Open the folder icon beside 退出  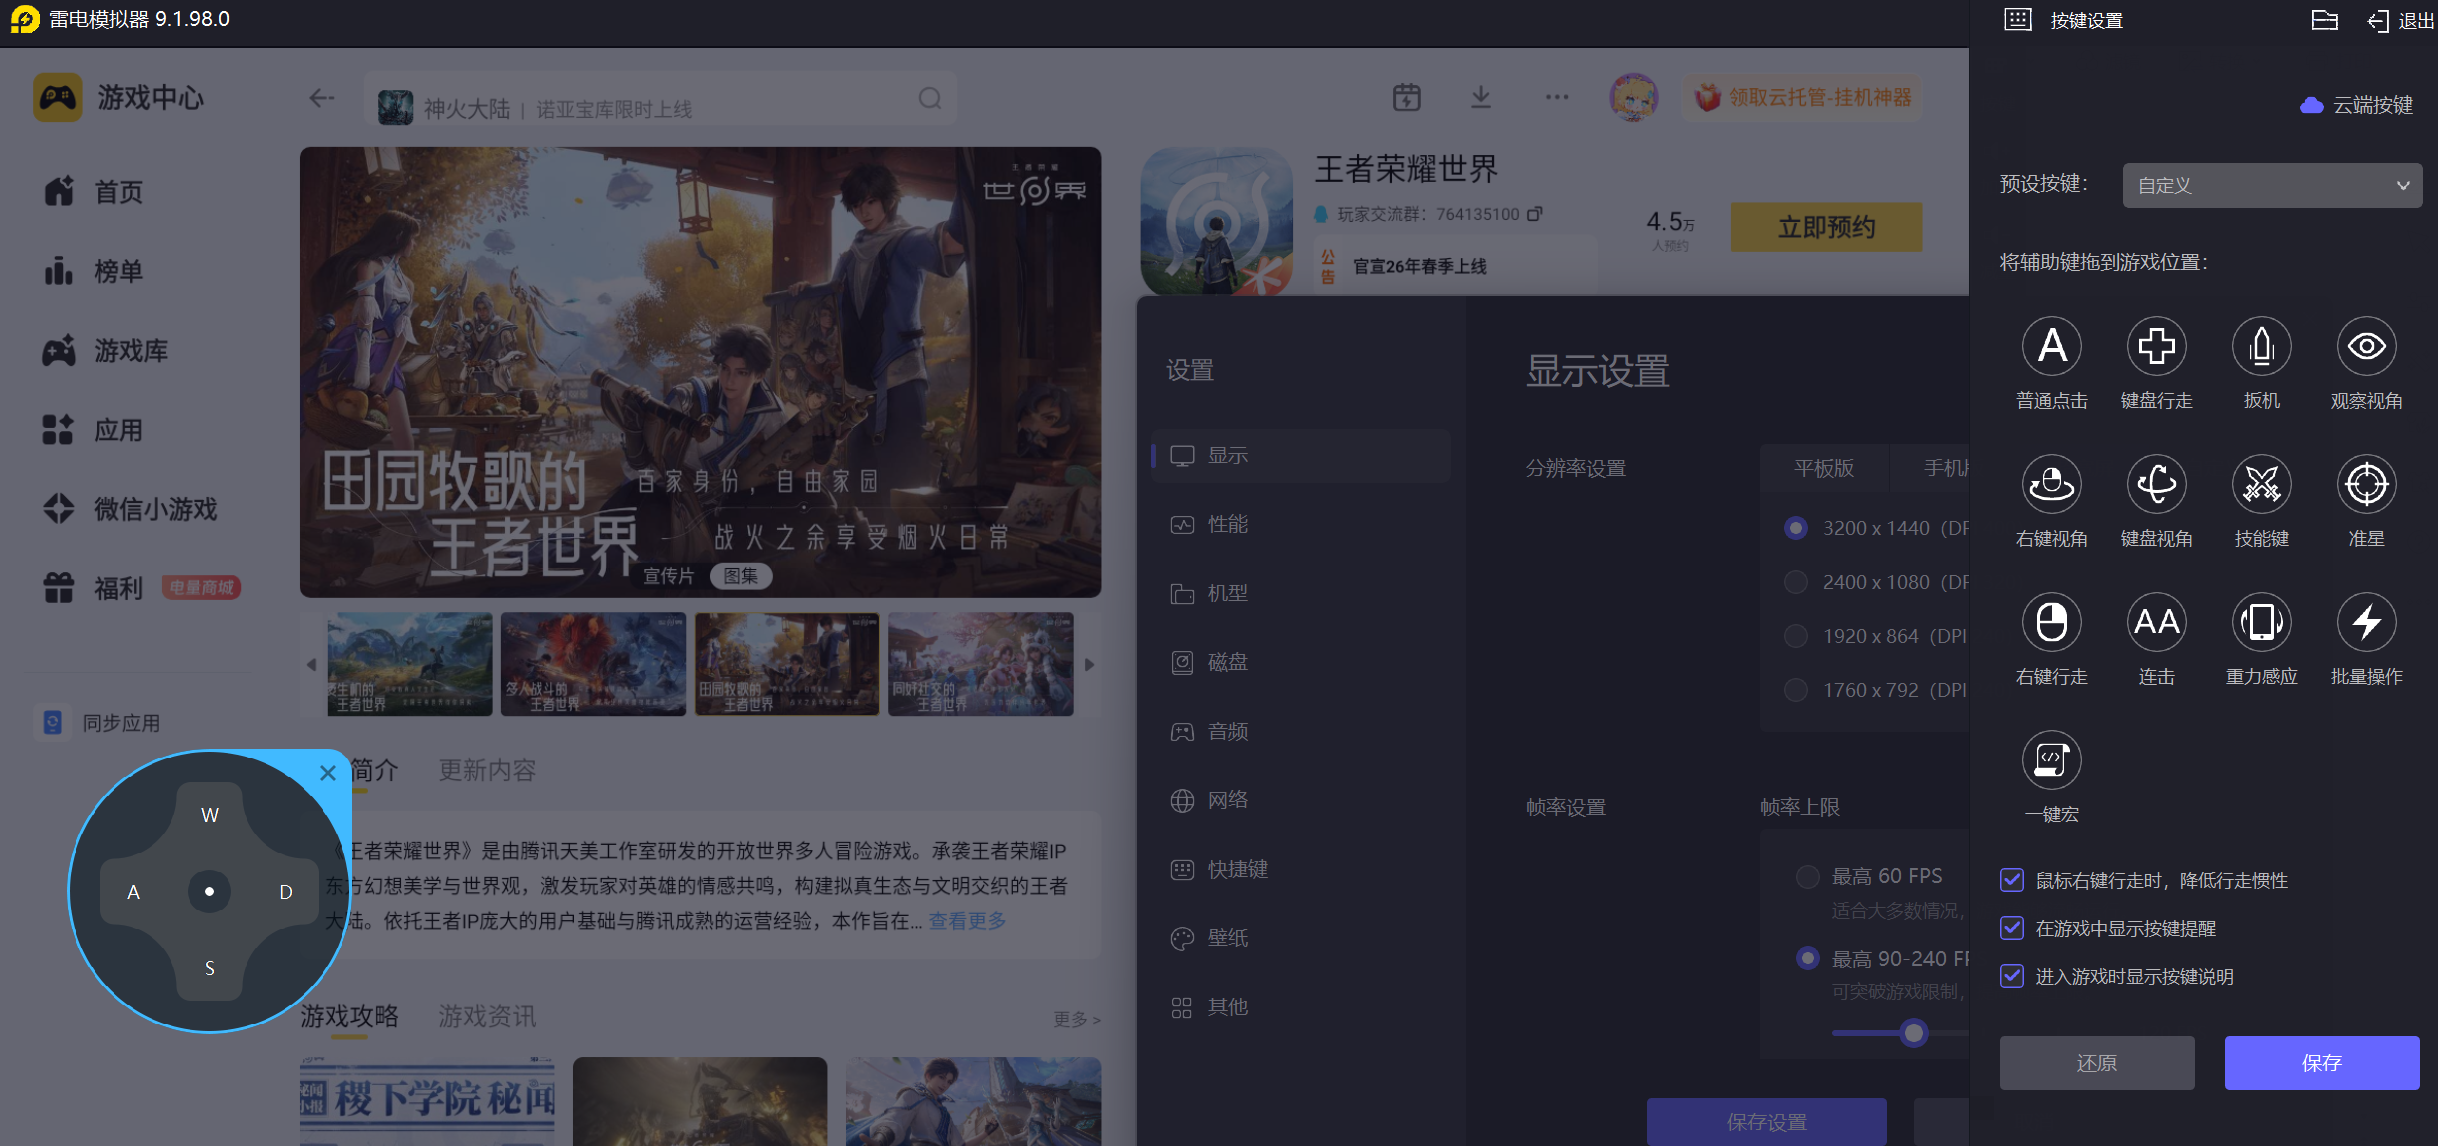coord(2324,20)
